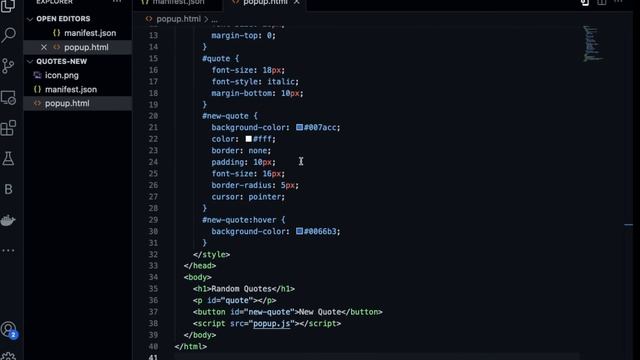This screenshot has width=640, height=360.
Task: Open the Extensions view
Action: coord(9,128)
